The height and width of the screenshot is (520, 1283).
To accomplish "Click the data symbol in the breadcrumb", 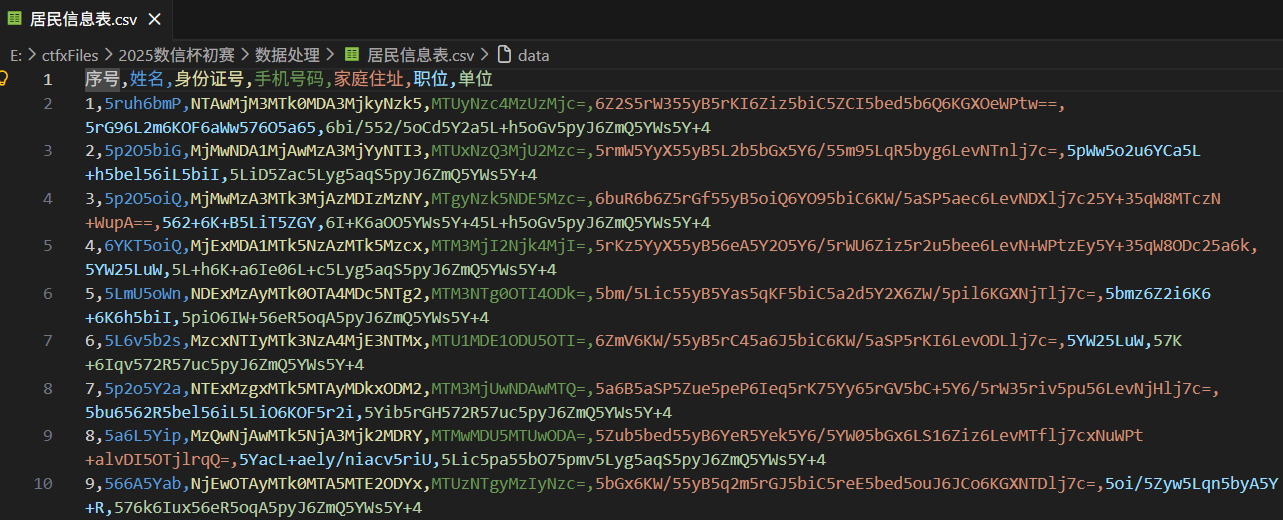I will click(533, 55).
